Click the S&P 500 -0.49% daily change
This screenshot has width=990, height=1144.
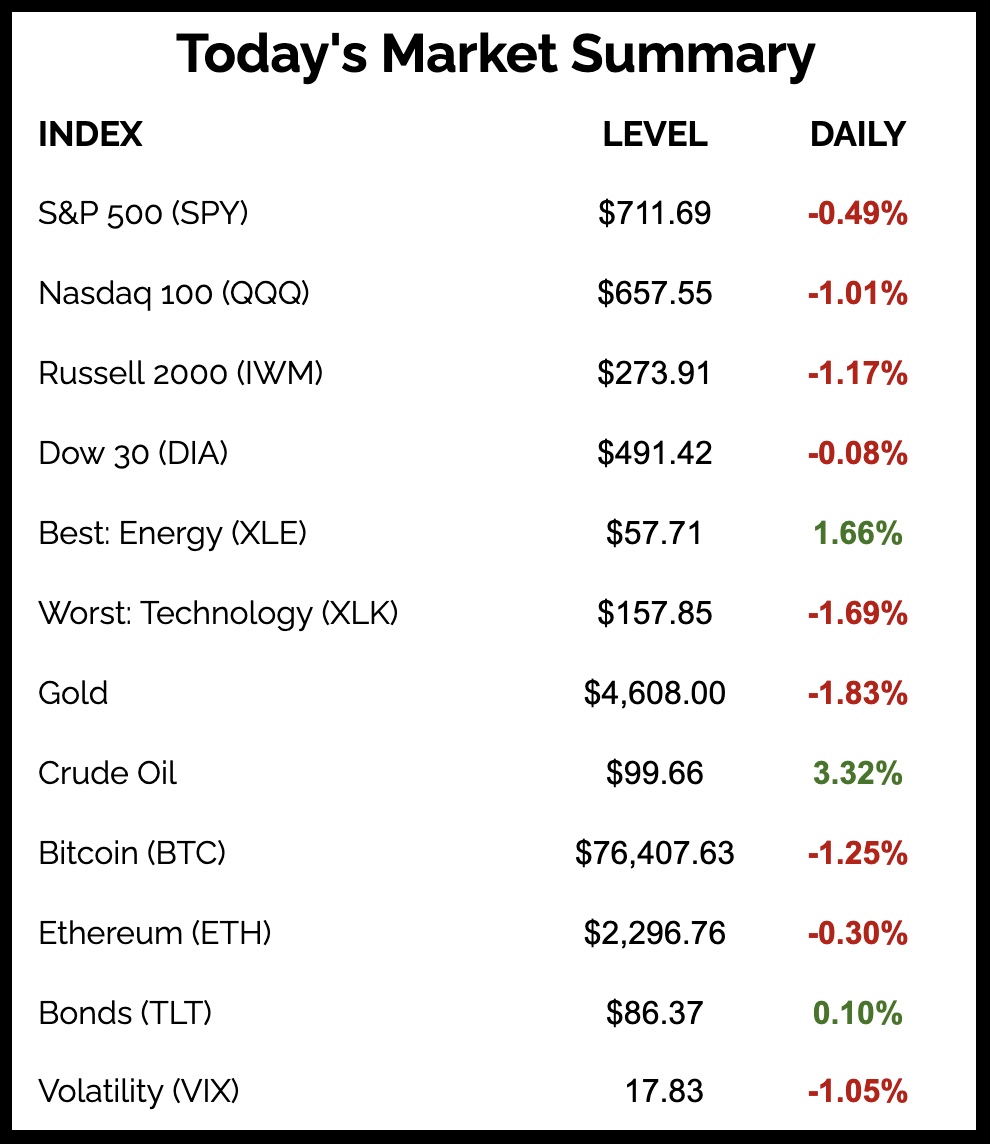[x=857, y=213]
